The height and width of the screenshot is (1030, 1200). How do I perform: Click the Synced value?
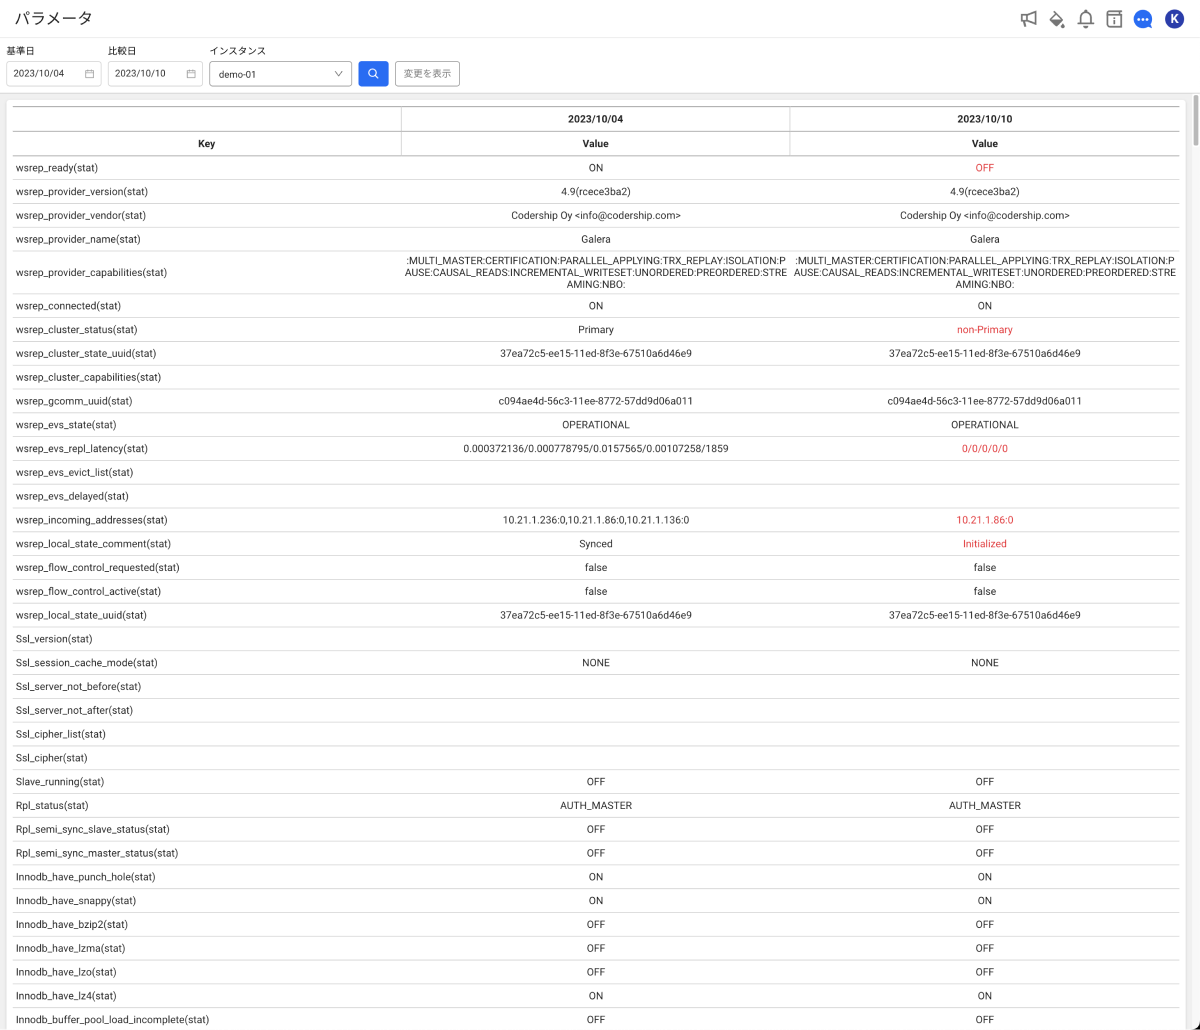click(x=596, y=544)
